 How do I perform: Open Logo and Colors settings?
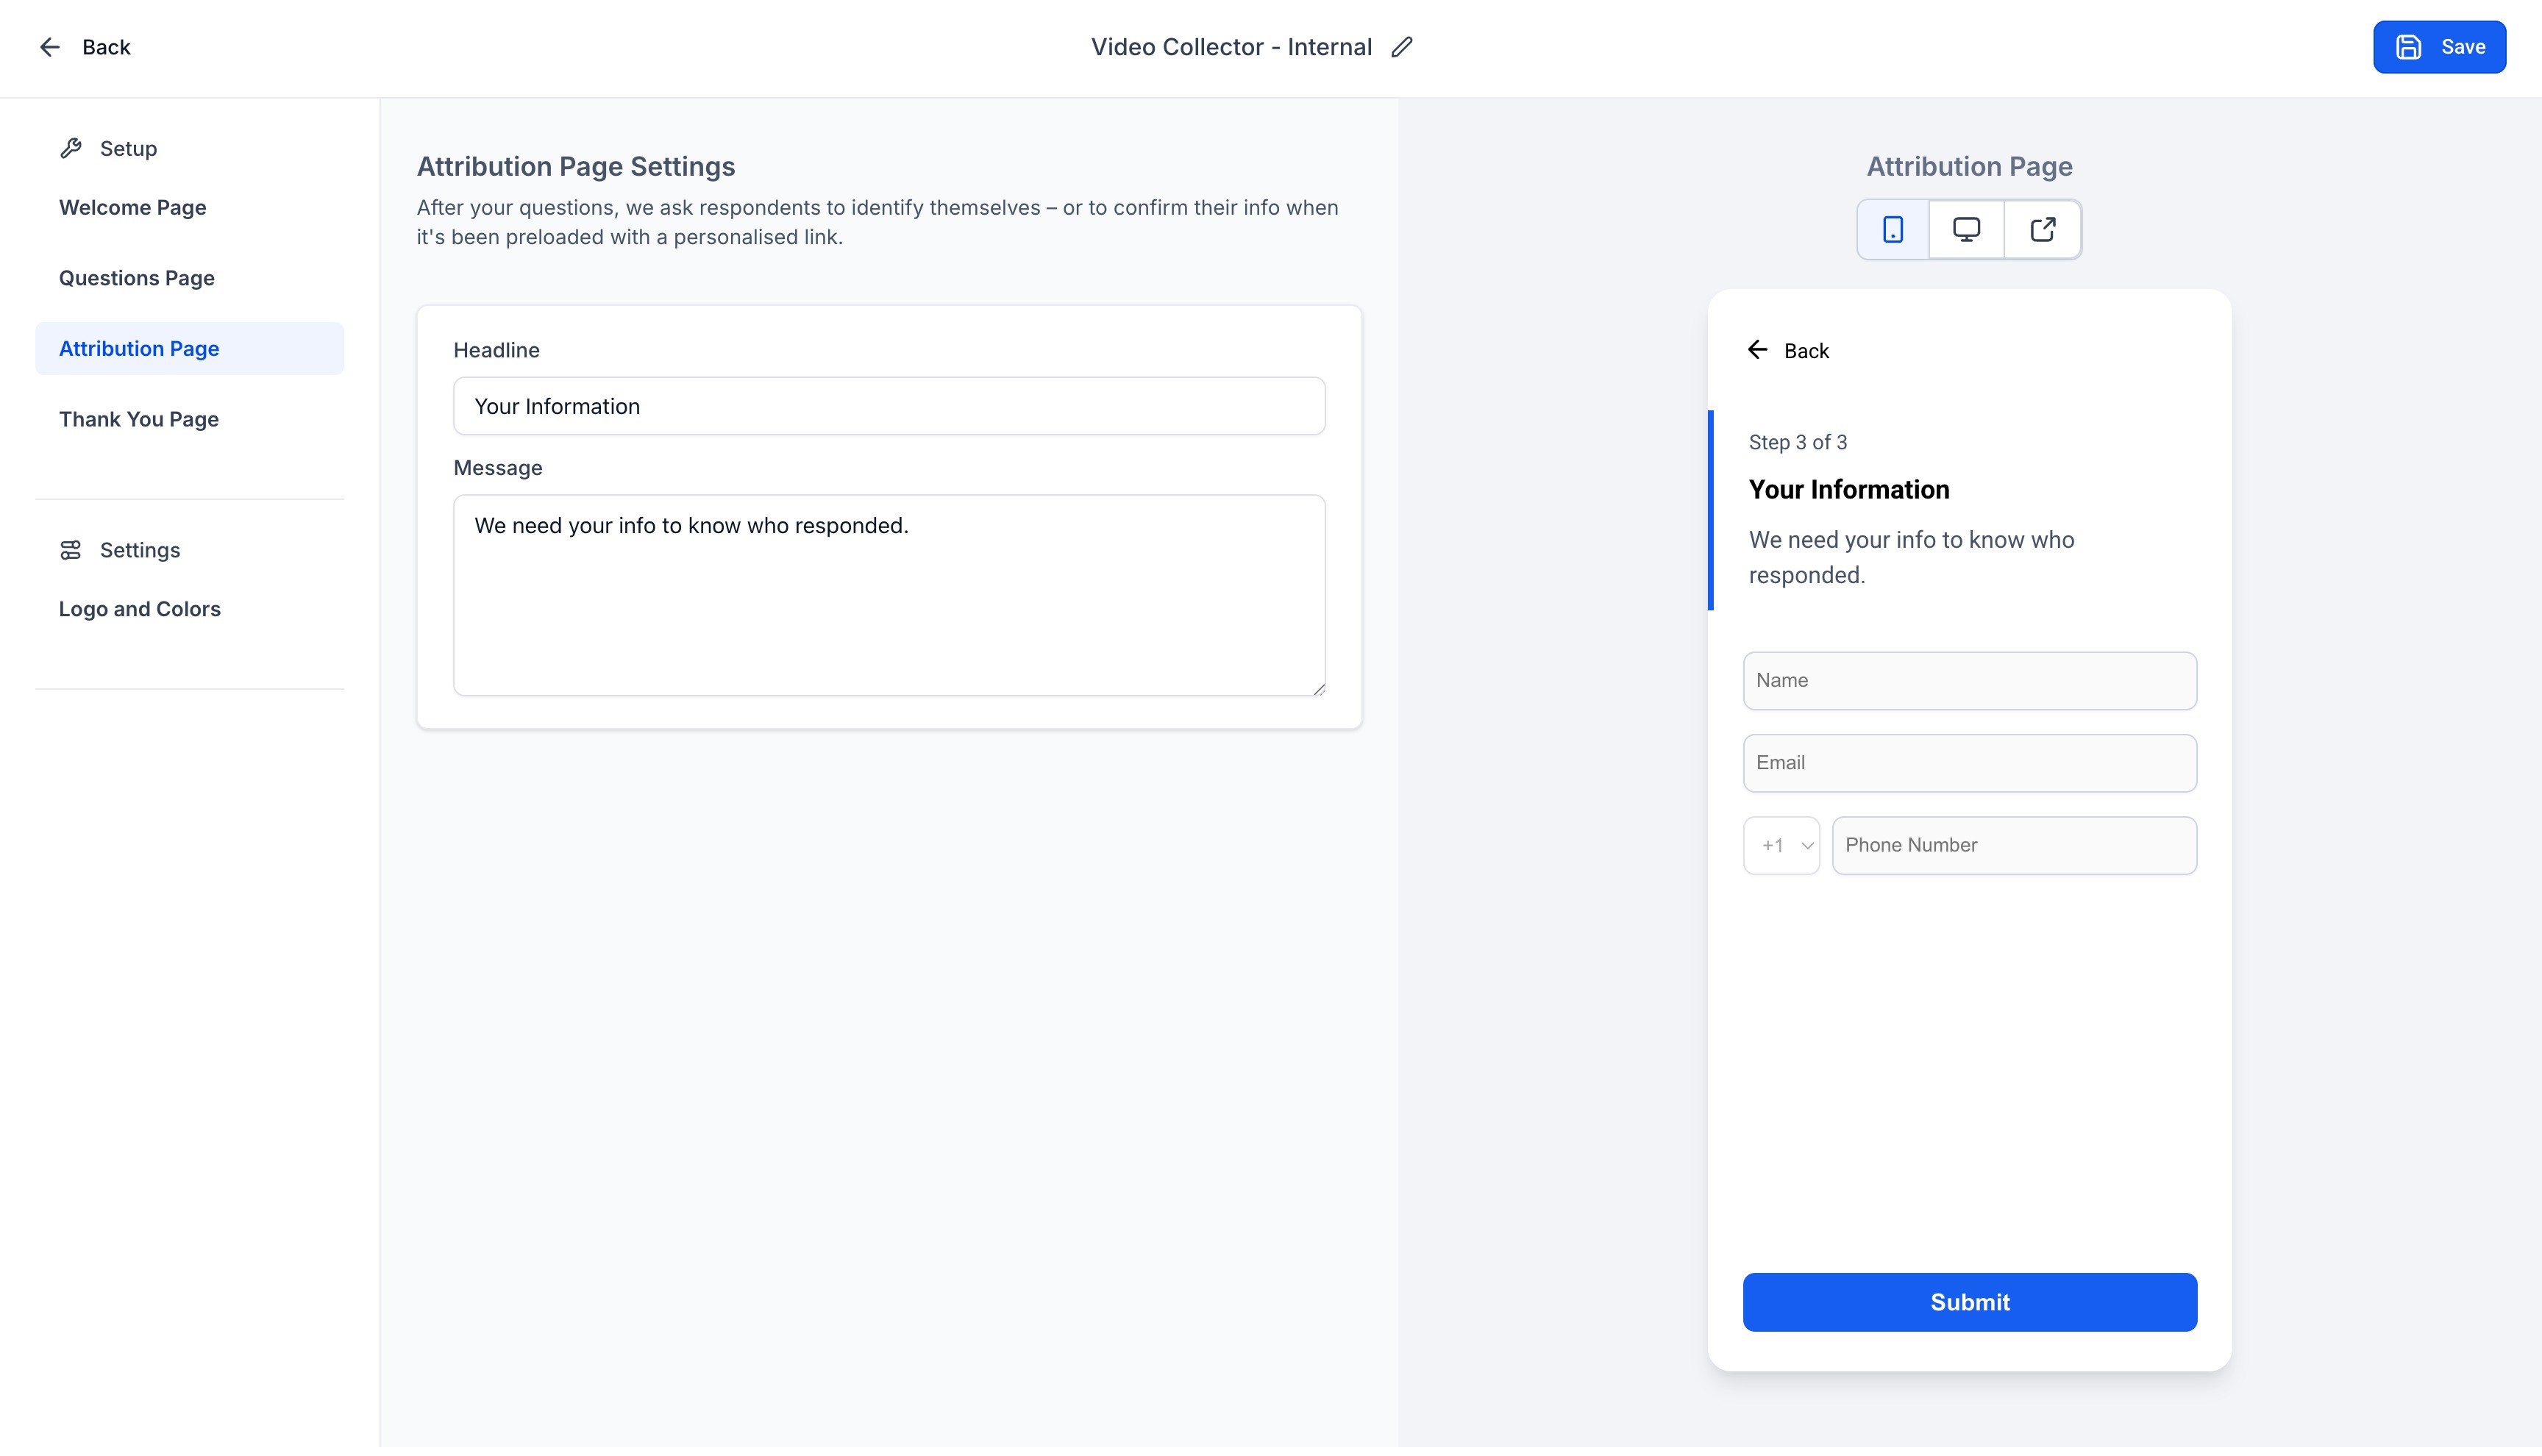tap(140, 609)
